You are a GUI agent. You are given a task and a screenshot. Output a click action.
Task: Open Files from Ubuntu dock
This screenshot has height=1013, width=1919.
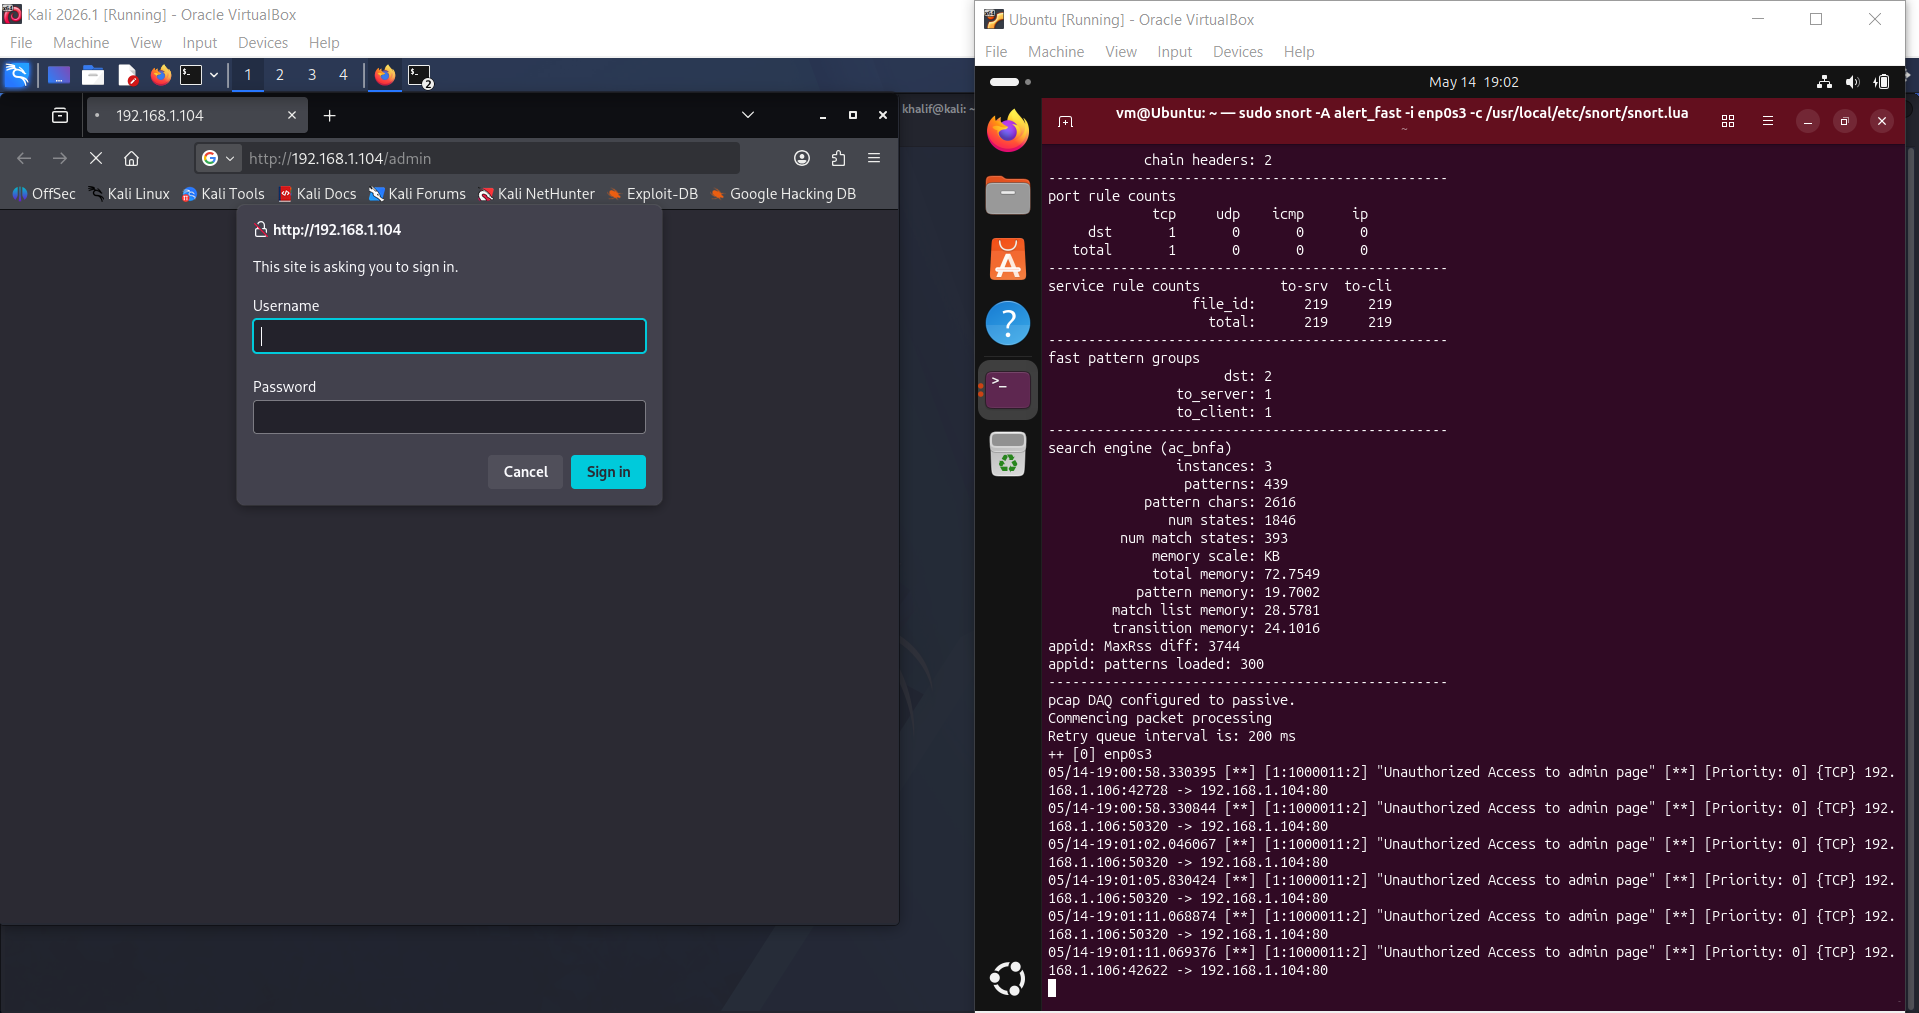click(1008, 195)
